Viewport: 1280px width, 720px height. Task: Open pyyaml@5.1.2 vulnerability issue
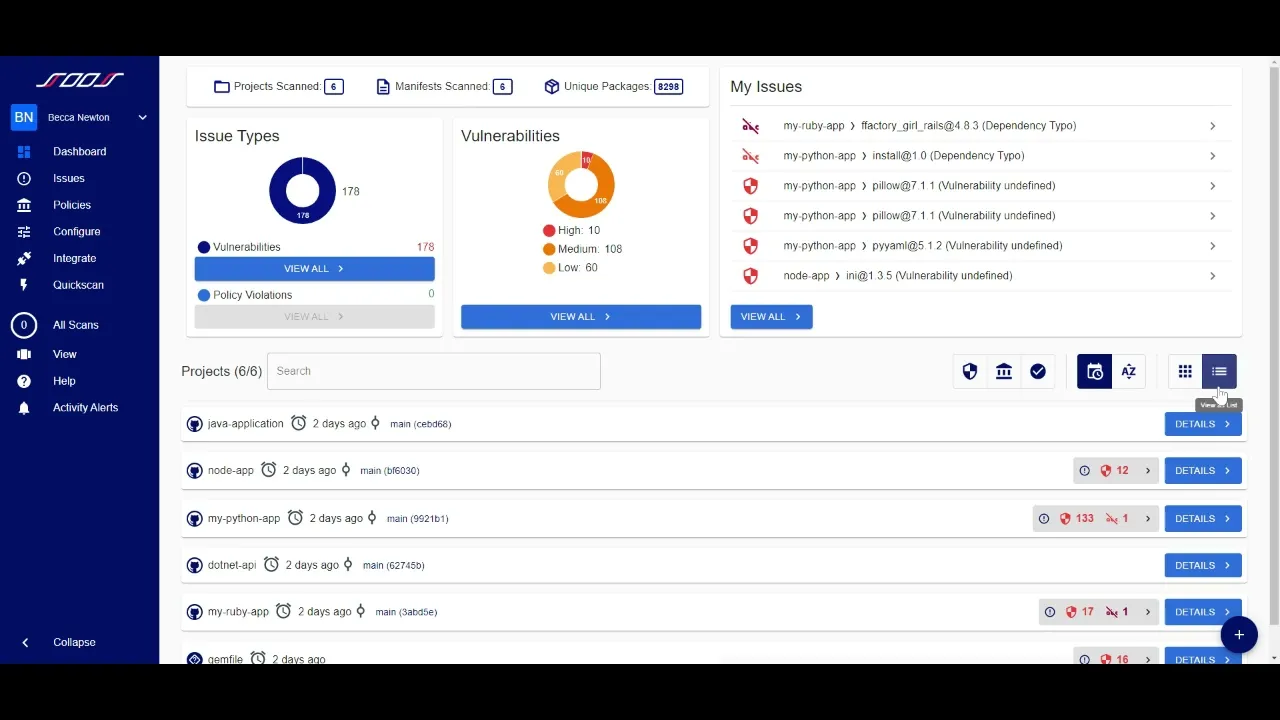pyautogui.click(x=980, y=246)
